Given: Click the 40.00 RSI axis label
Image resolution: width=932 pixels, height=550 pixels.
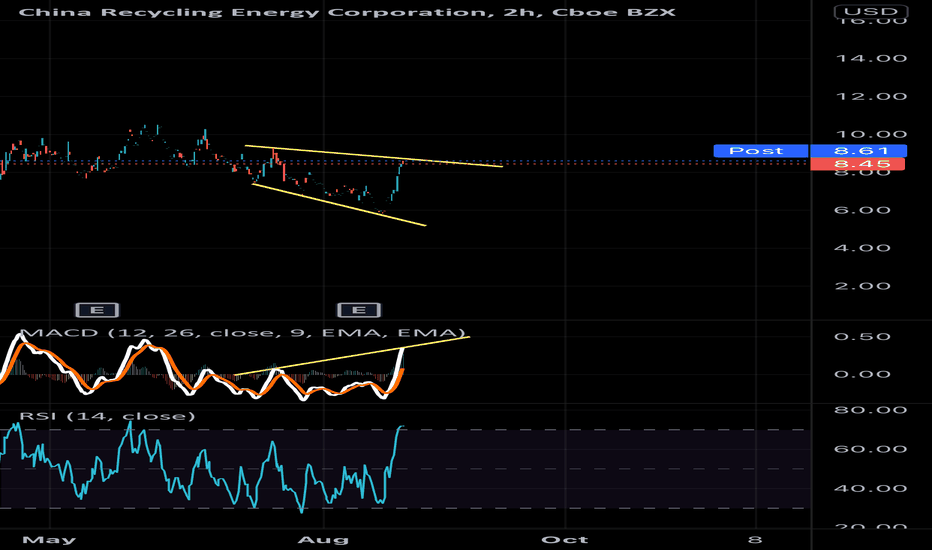Looking at the screenshot, I should [x=871, y=489].
